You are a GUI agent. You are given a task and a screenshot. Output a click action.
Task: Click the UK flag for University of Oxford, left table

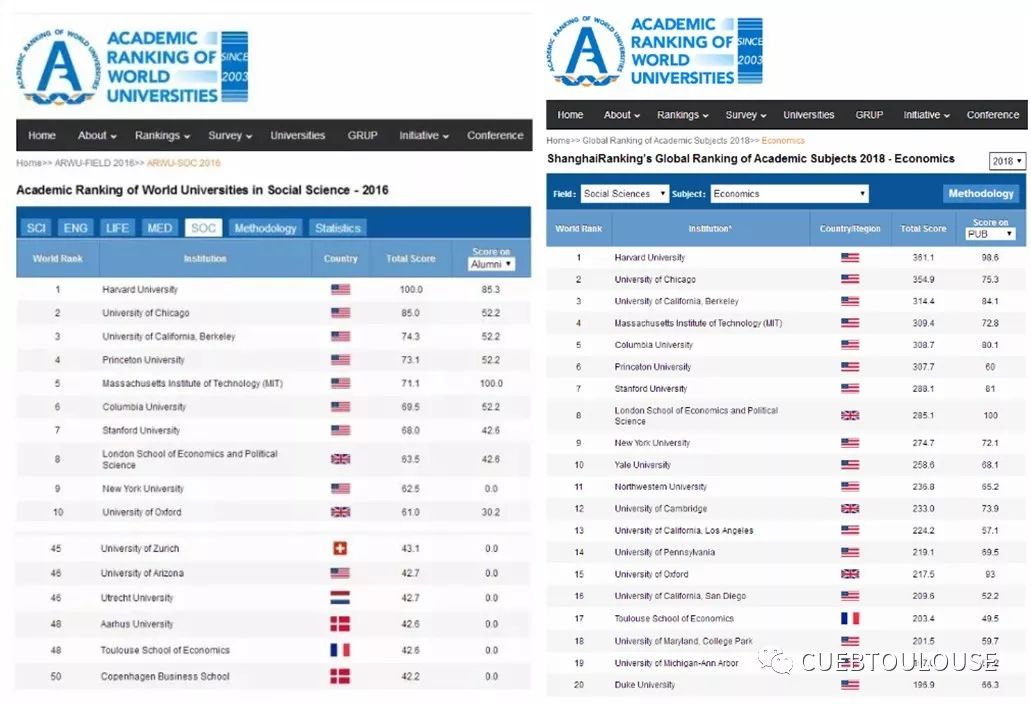340,512
